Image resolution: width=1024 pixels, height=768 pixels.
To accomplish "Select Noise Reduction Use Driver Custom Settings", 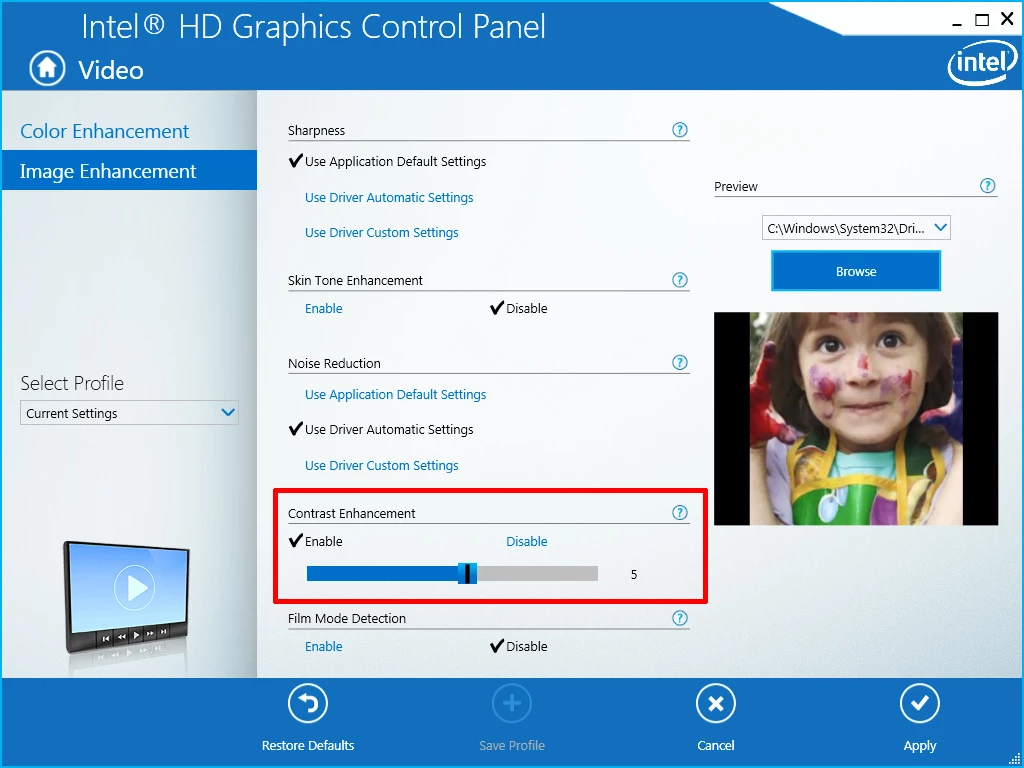I will click(381, 466).
